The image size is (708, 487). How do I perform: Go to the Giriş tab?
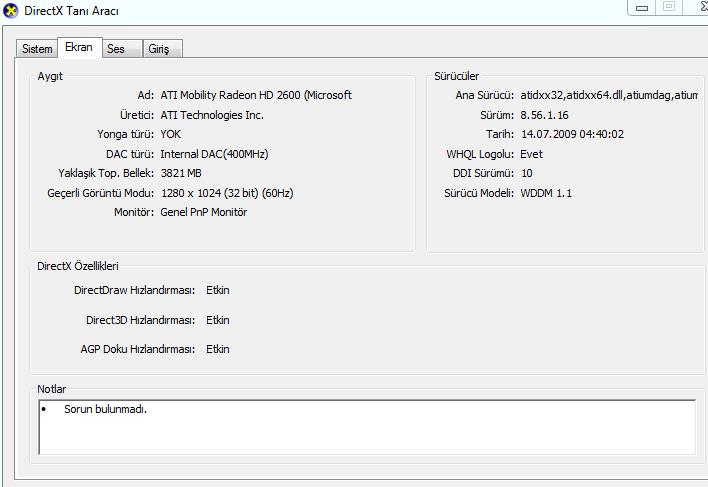[163, 49]
